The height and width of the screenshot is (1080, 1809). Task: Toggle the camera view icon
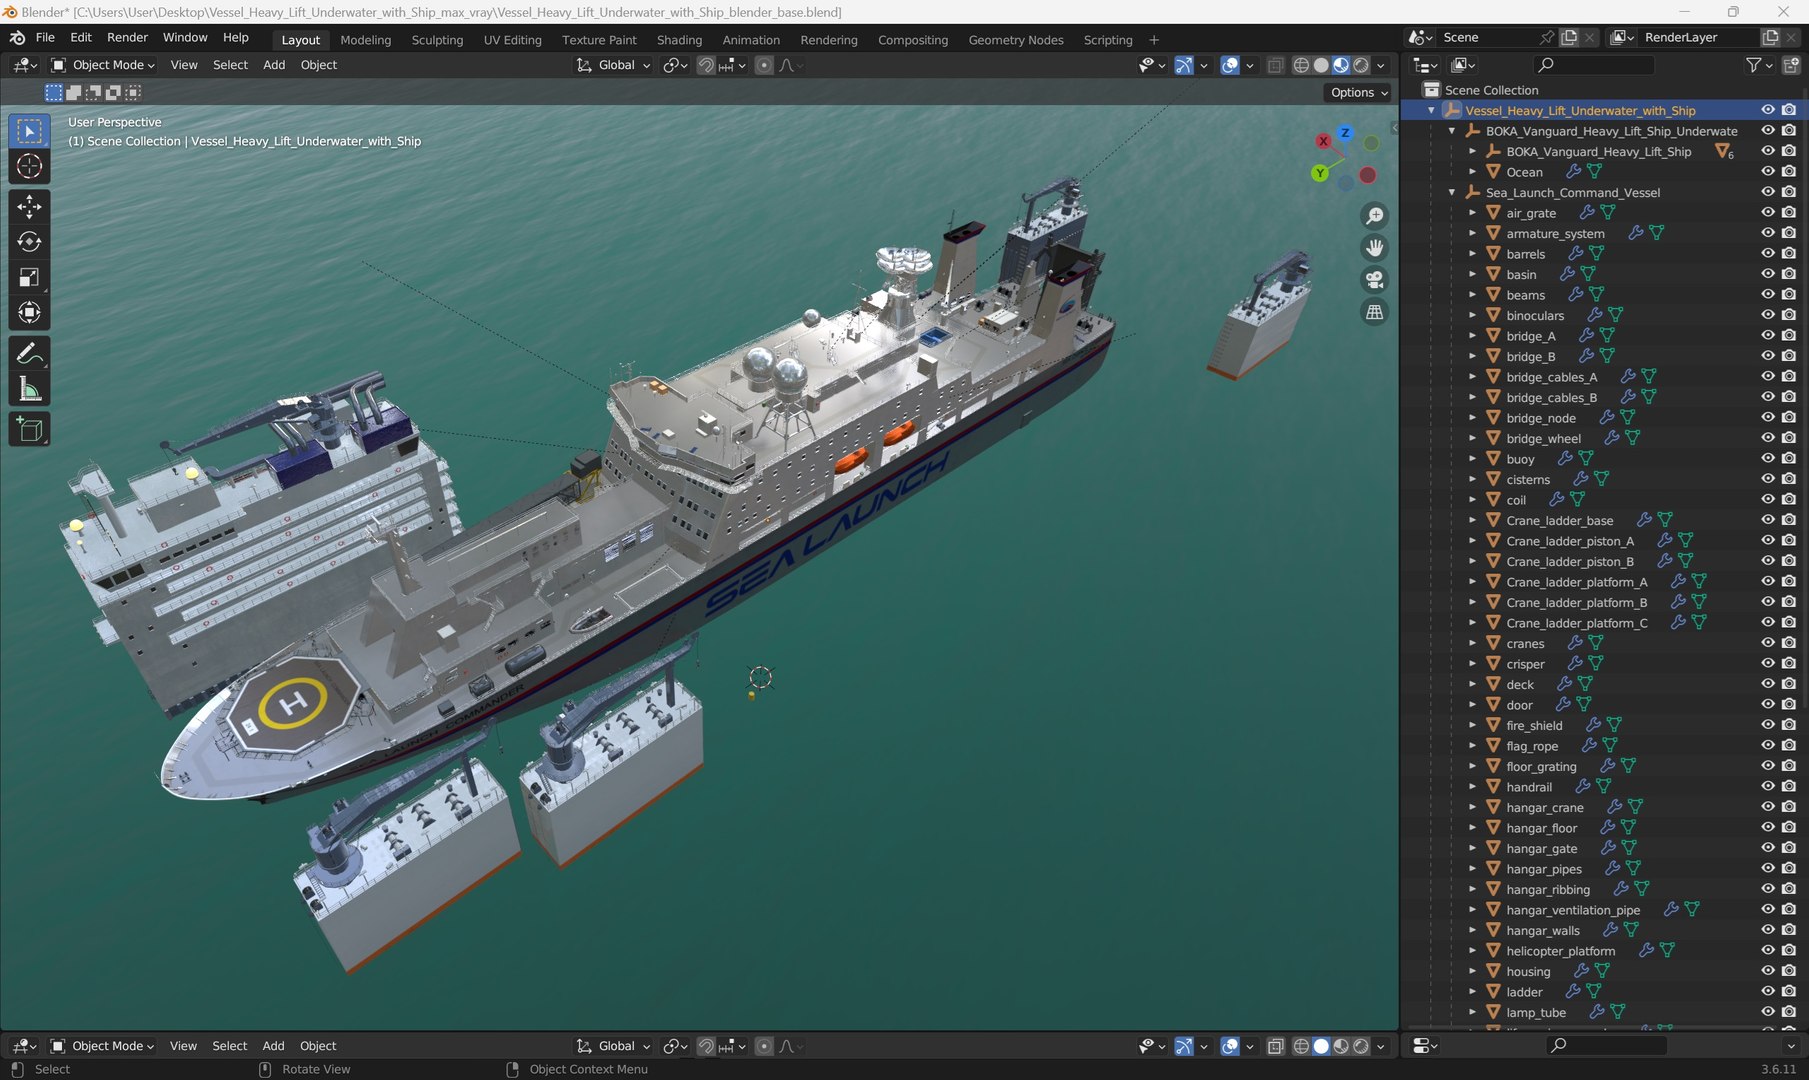pyautogui.click(x=1375, y=279)
